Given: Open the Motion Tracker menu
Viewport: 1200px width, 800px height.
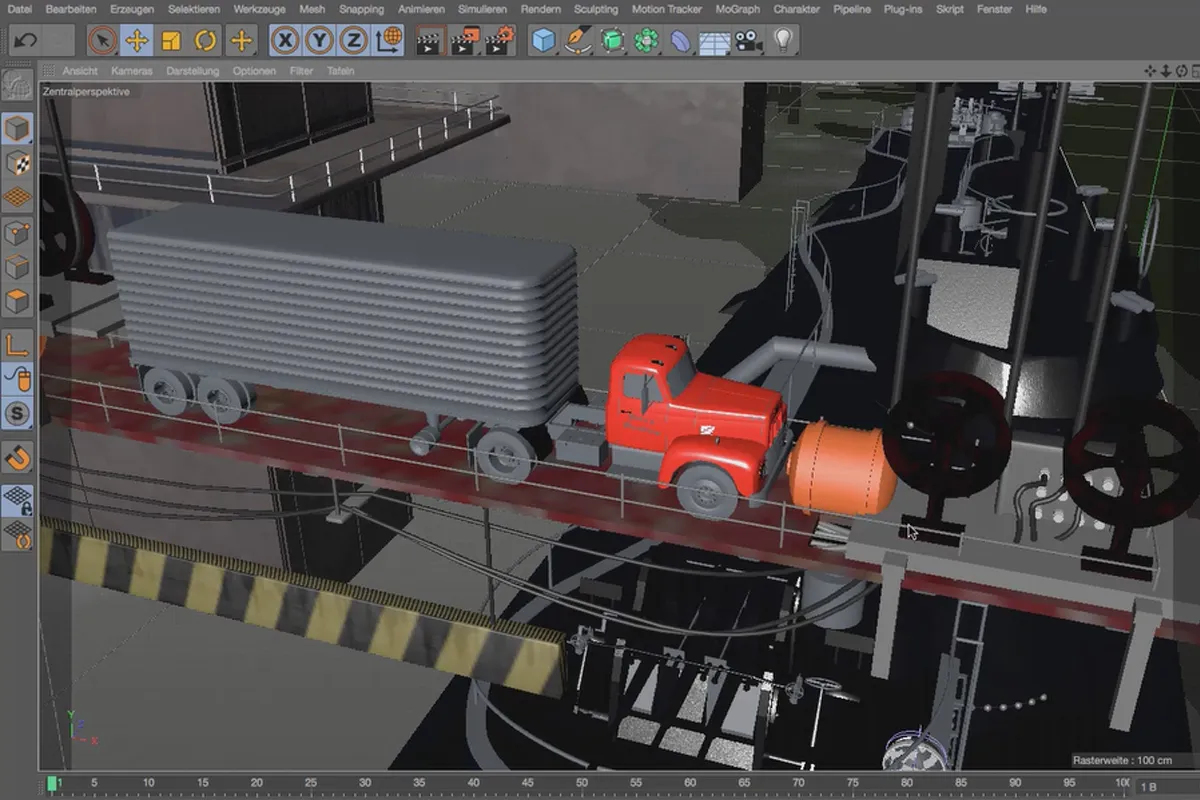Looking at the screenshot, I should tap(667, 9).
